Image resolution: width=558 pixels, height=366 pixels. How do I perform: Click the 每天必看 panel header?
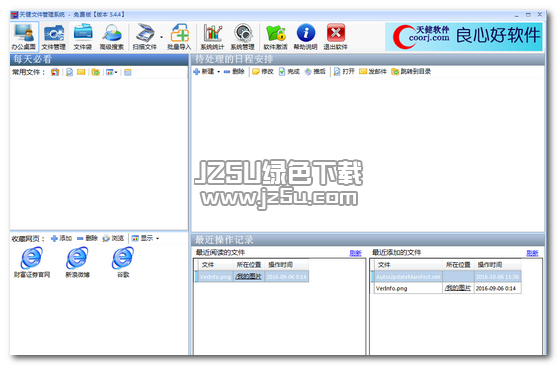pyautogui.click(x=99, y=59)
